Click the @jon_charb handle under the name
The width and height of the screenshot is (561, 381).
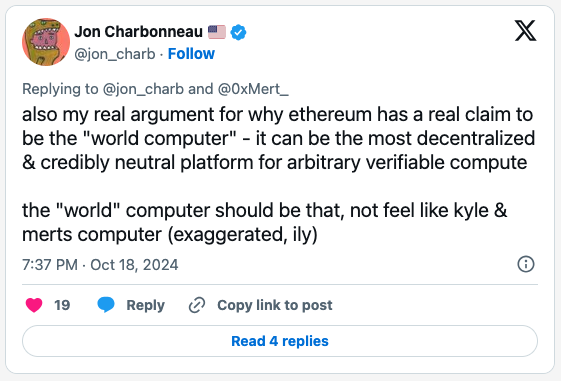(x=114, y=54)
